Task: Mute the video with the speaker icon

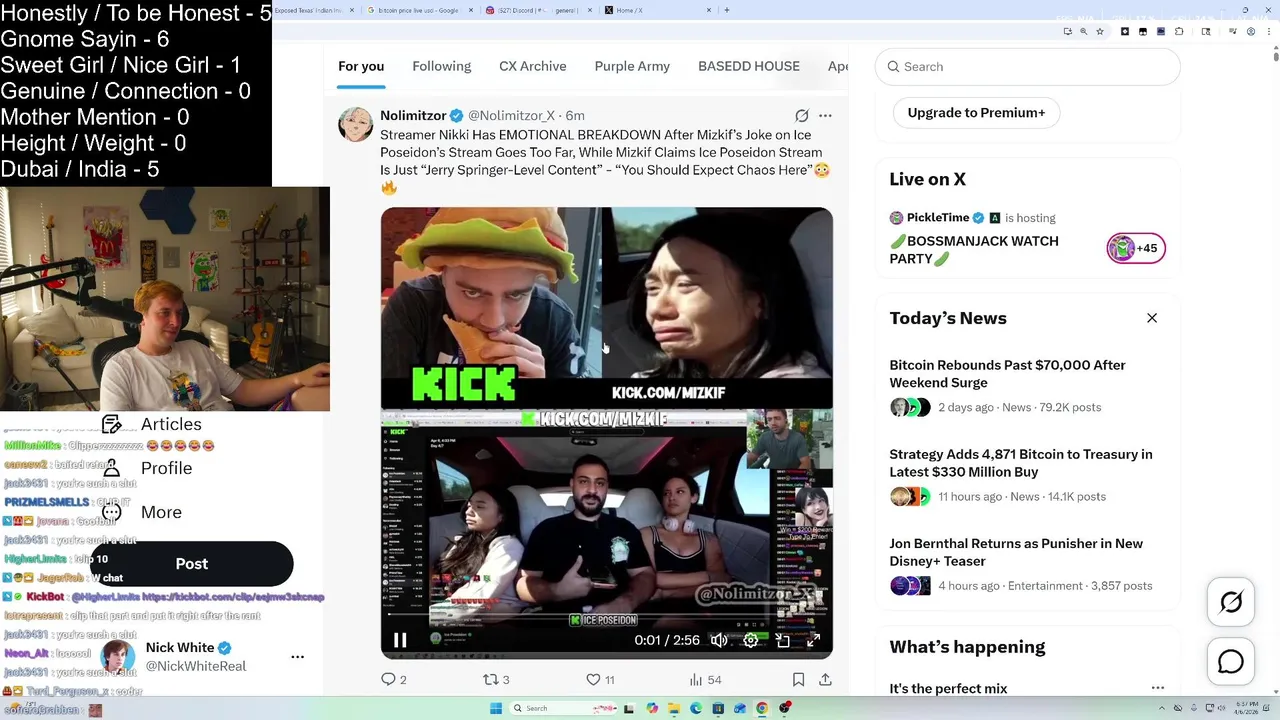Action: point(719,640)
